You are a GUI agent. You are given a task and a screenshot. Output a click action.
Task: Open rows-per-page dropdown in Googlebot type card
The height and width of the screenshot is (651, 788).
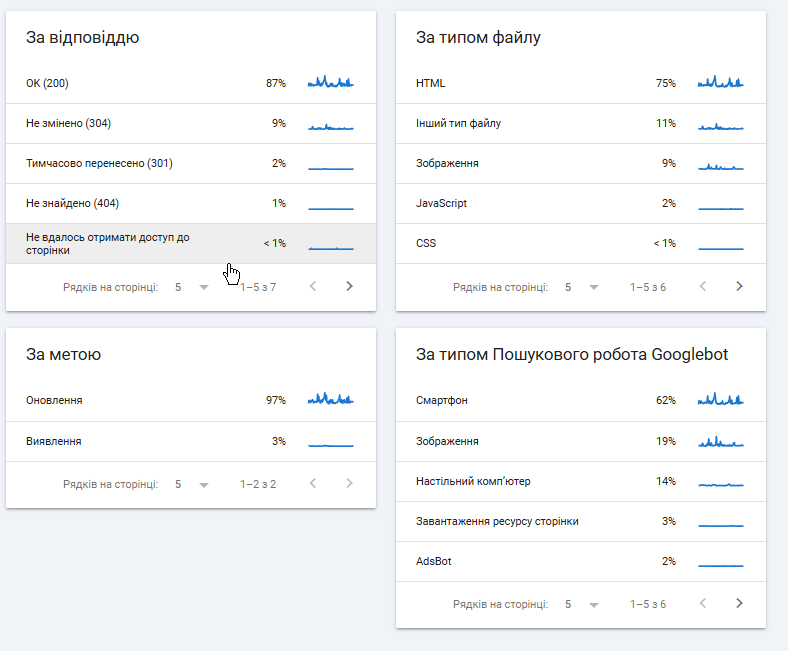pyautogui.click(x=581, y=604)
